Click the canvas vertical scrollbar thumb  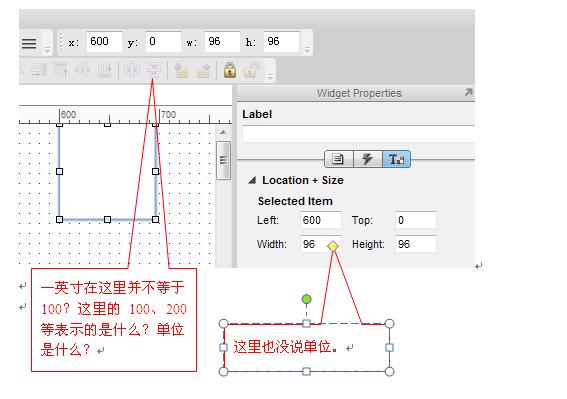(x=223, y=160)
